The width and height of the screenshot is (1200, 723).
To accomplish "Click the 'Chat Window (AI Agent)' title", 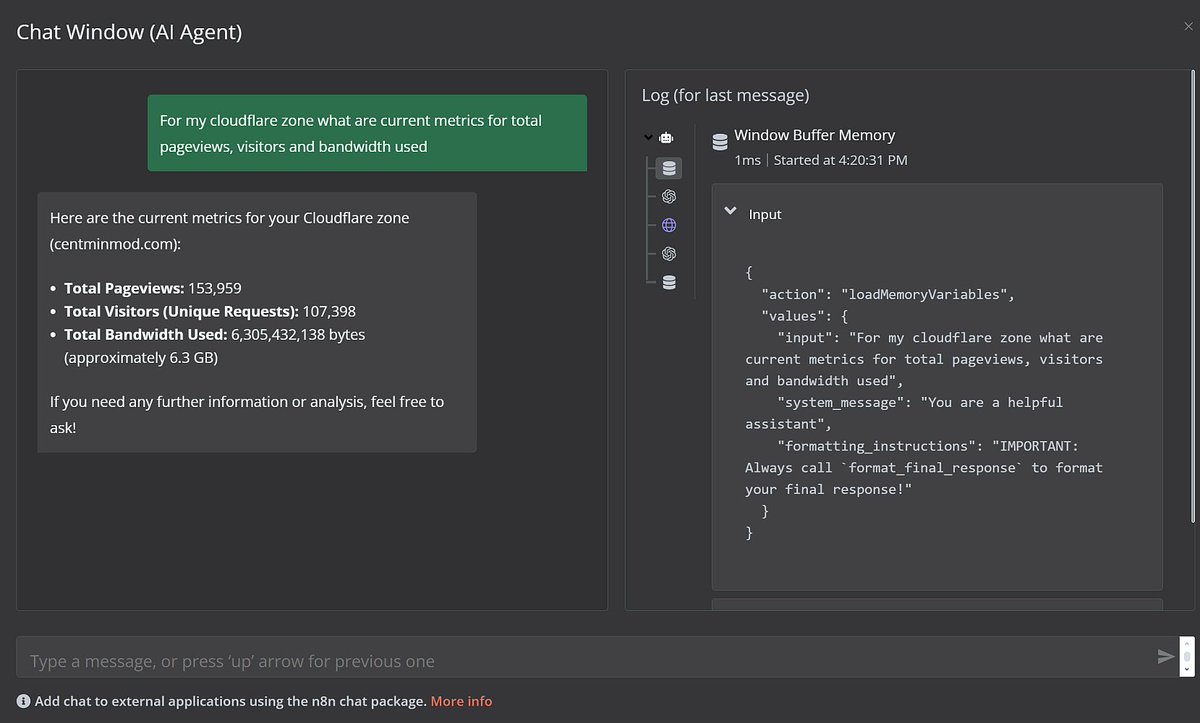I will tap(129, 32).
